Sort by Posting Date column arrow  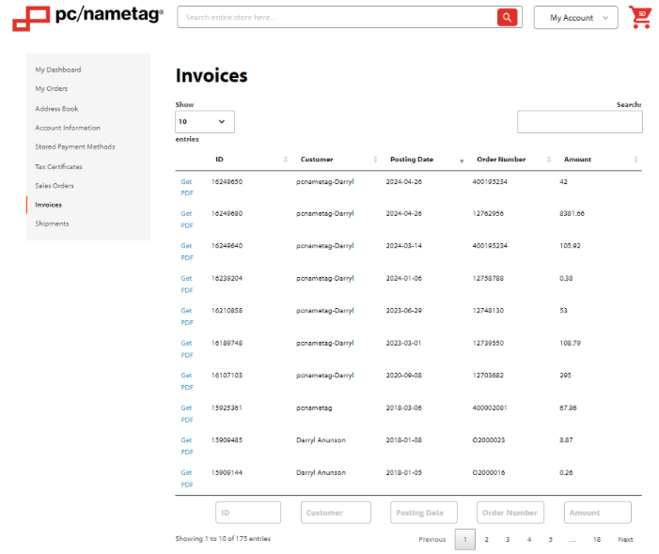click(x=461, y=160)
